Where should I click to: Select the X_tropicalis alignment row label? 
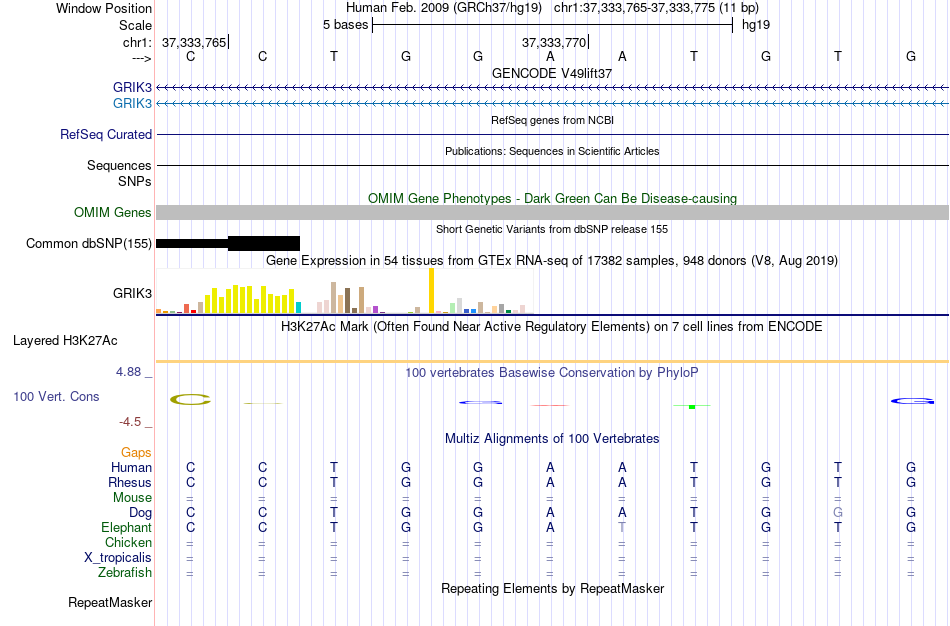click(x=118, y=558)
